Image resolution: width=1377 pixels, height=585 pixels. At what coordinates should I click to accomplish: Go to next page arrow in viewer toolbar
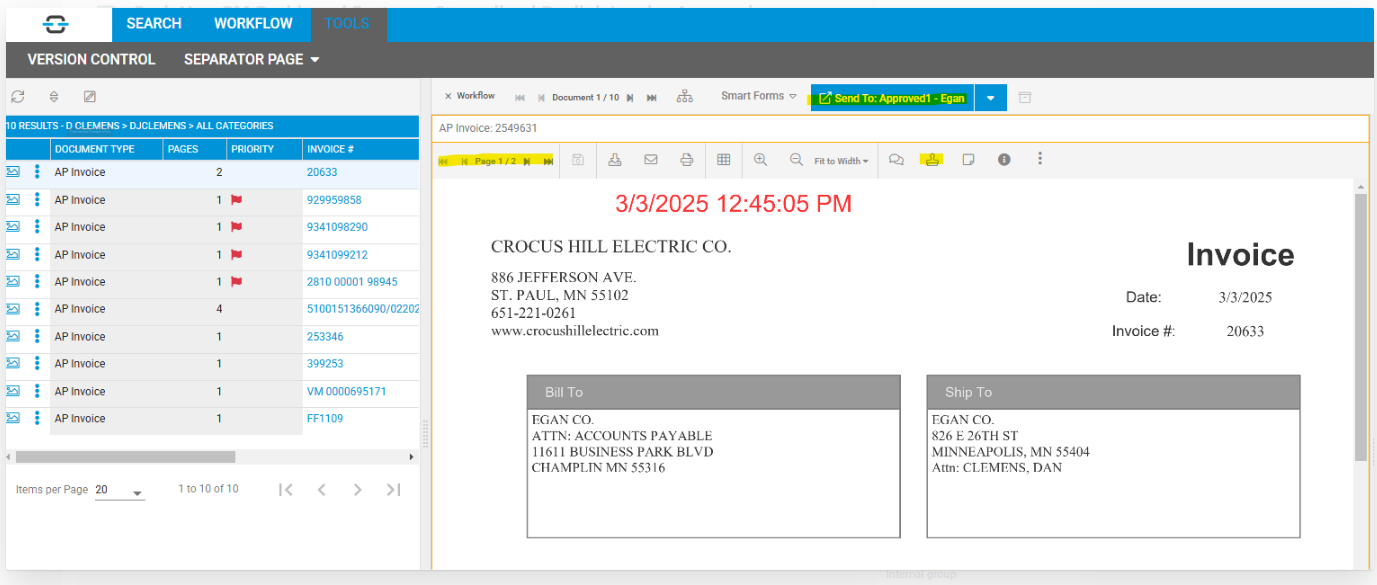tap(527, 161)
